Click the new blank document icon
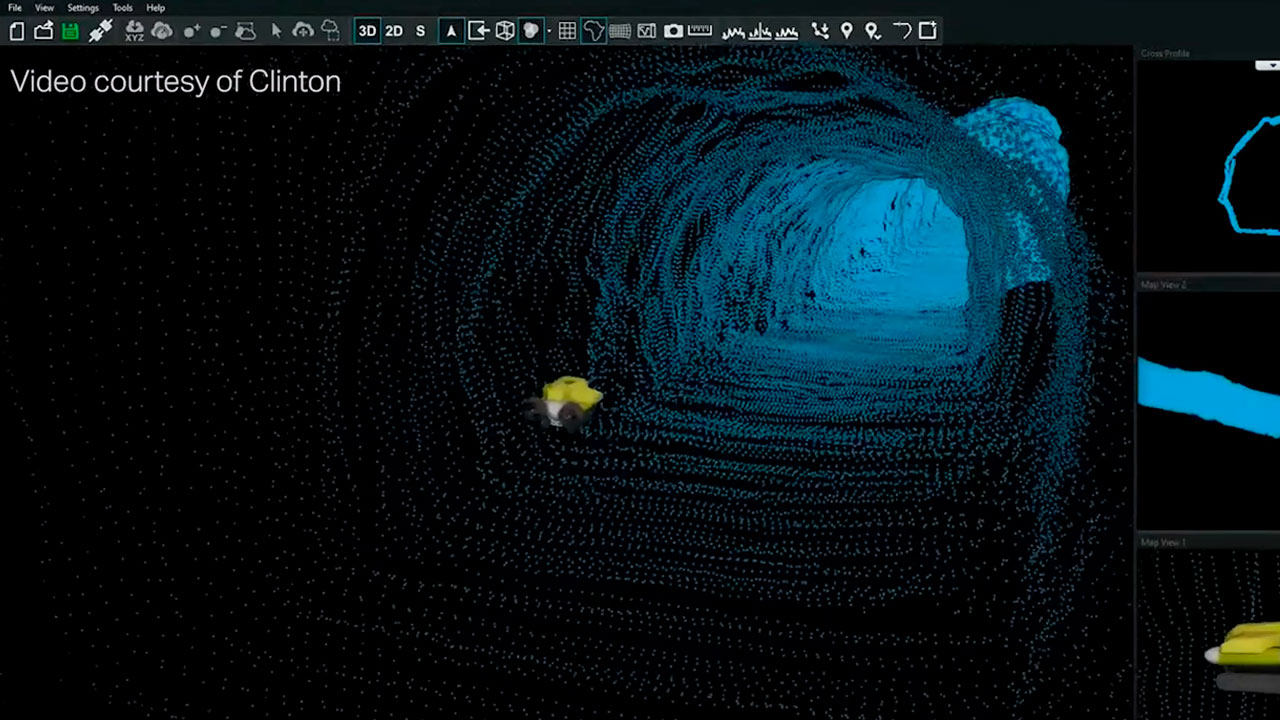Viewport: 1280px width, 720px height. [x=17, y=31]
